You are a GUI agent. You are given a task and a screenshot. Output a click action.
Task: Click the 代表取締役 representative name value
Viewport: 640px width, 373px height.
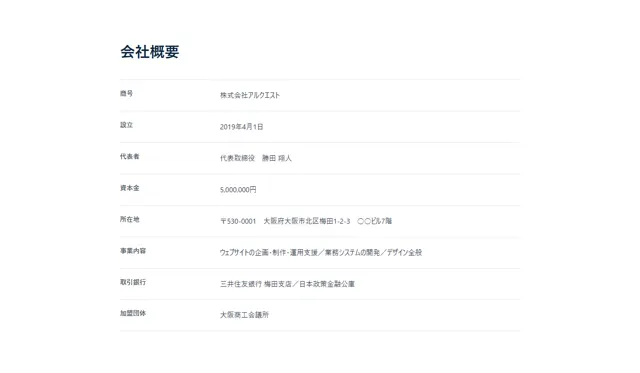[256, 158]
